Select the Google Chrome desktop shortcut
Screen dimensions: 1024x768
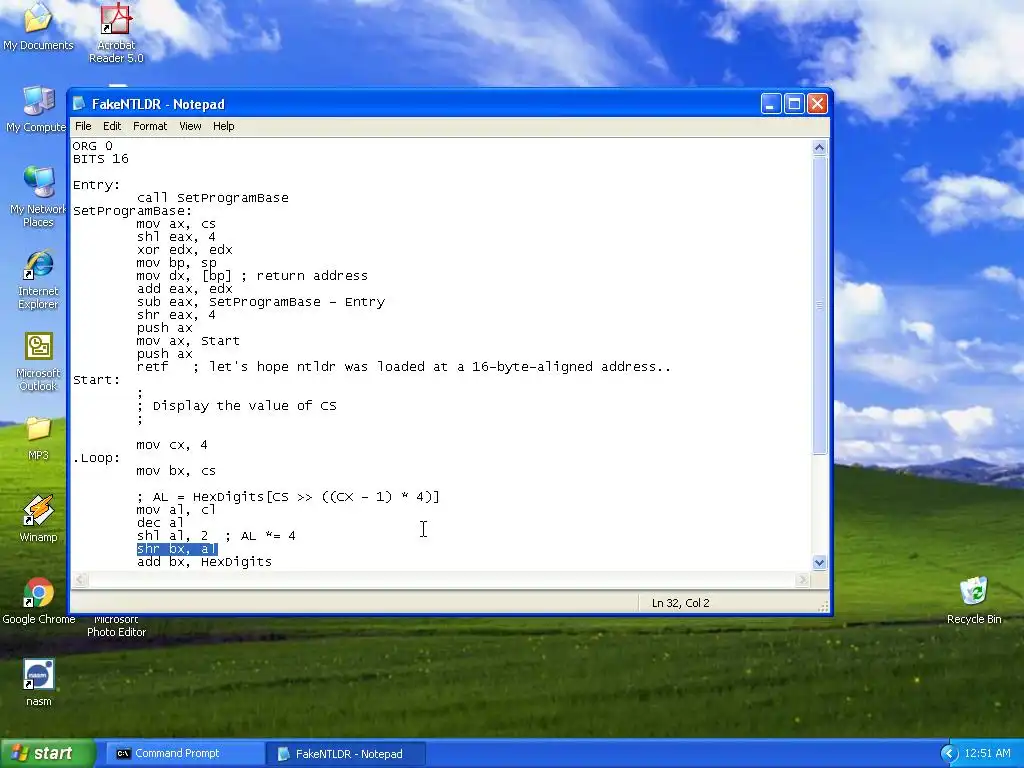pyautogui.click(x=38, y=601)
